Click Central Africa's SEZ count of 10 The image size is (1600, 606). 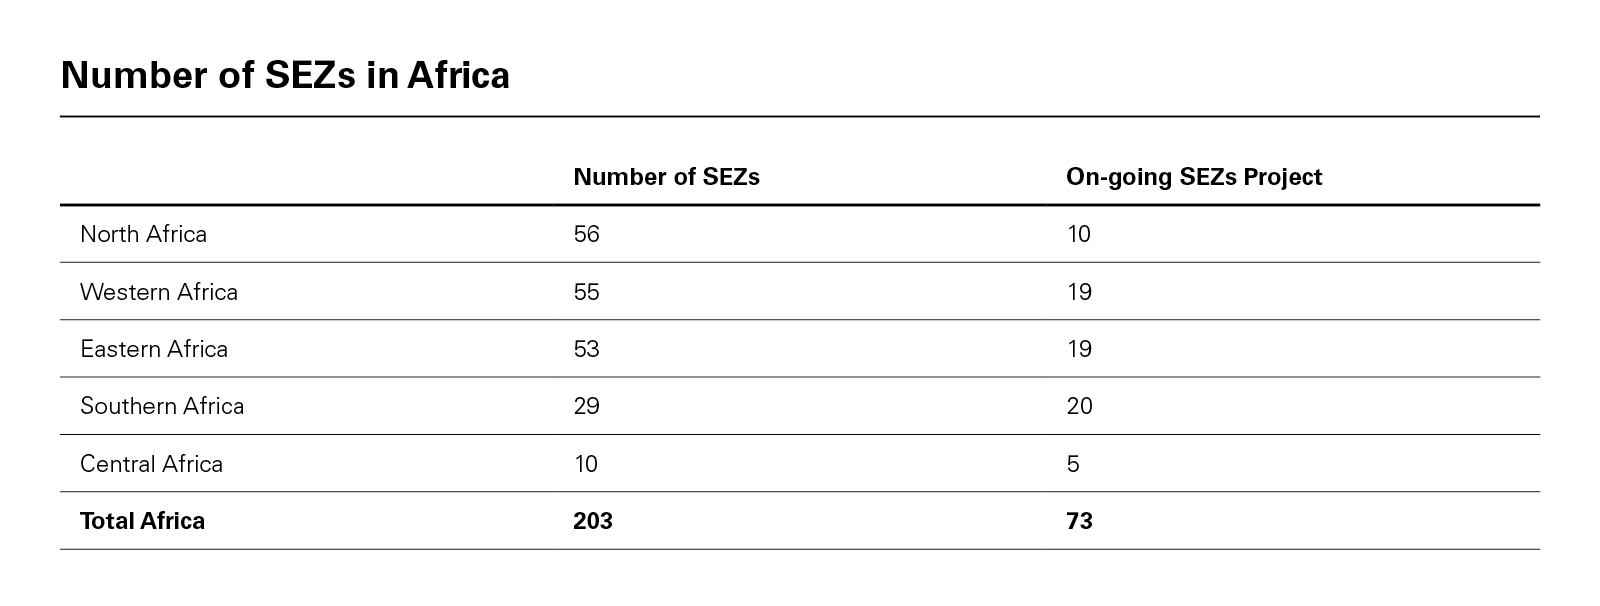click(585, 464)
